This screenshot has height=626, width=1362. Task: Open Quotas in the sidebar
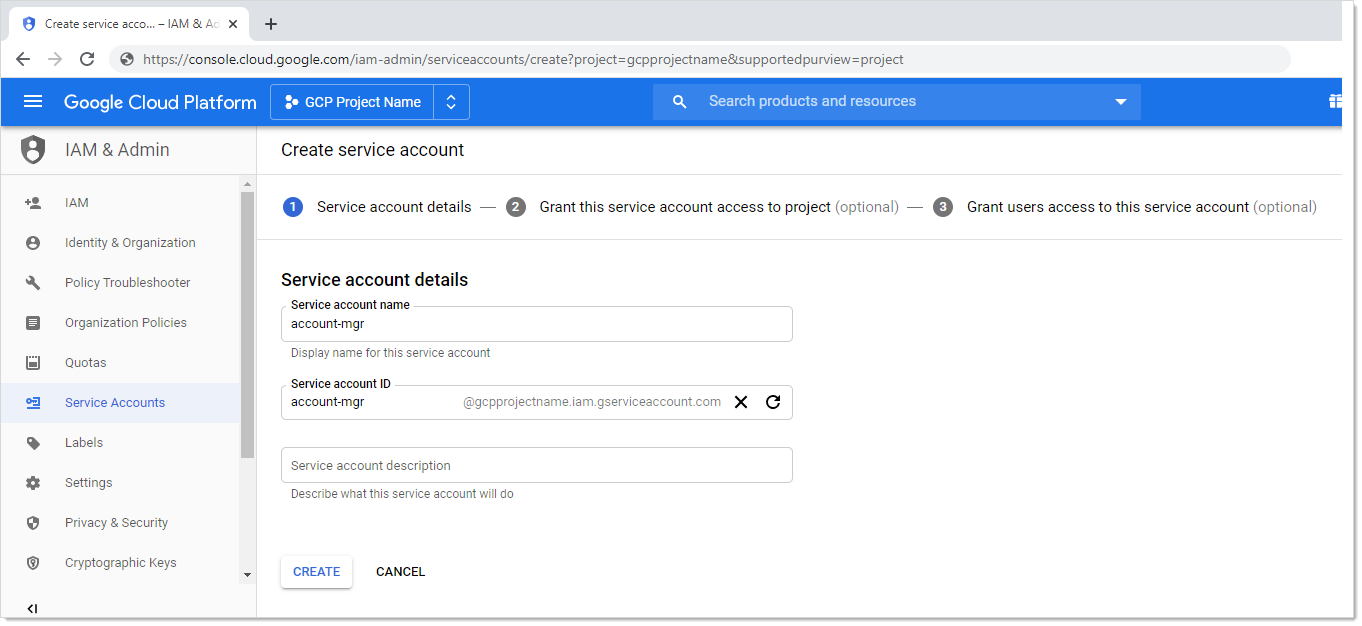[85, 363]
